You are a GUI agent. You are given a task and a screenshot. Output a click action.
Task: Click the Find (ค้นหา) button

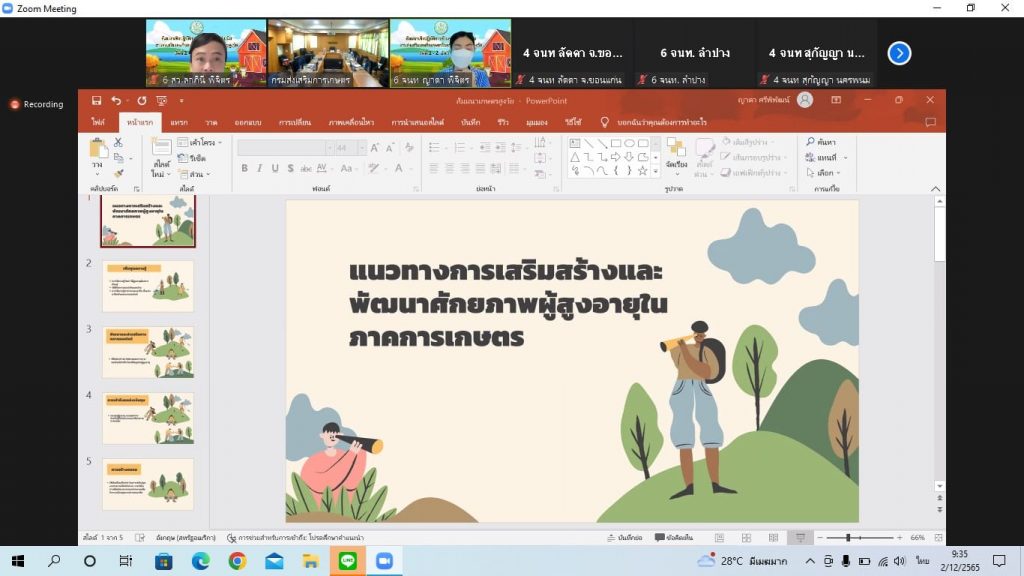pyautogui.click(x=822, y=143)
